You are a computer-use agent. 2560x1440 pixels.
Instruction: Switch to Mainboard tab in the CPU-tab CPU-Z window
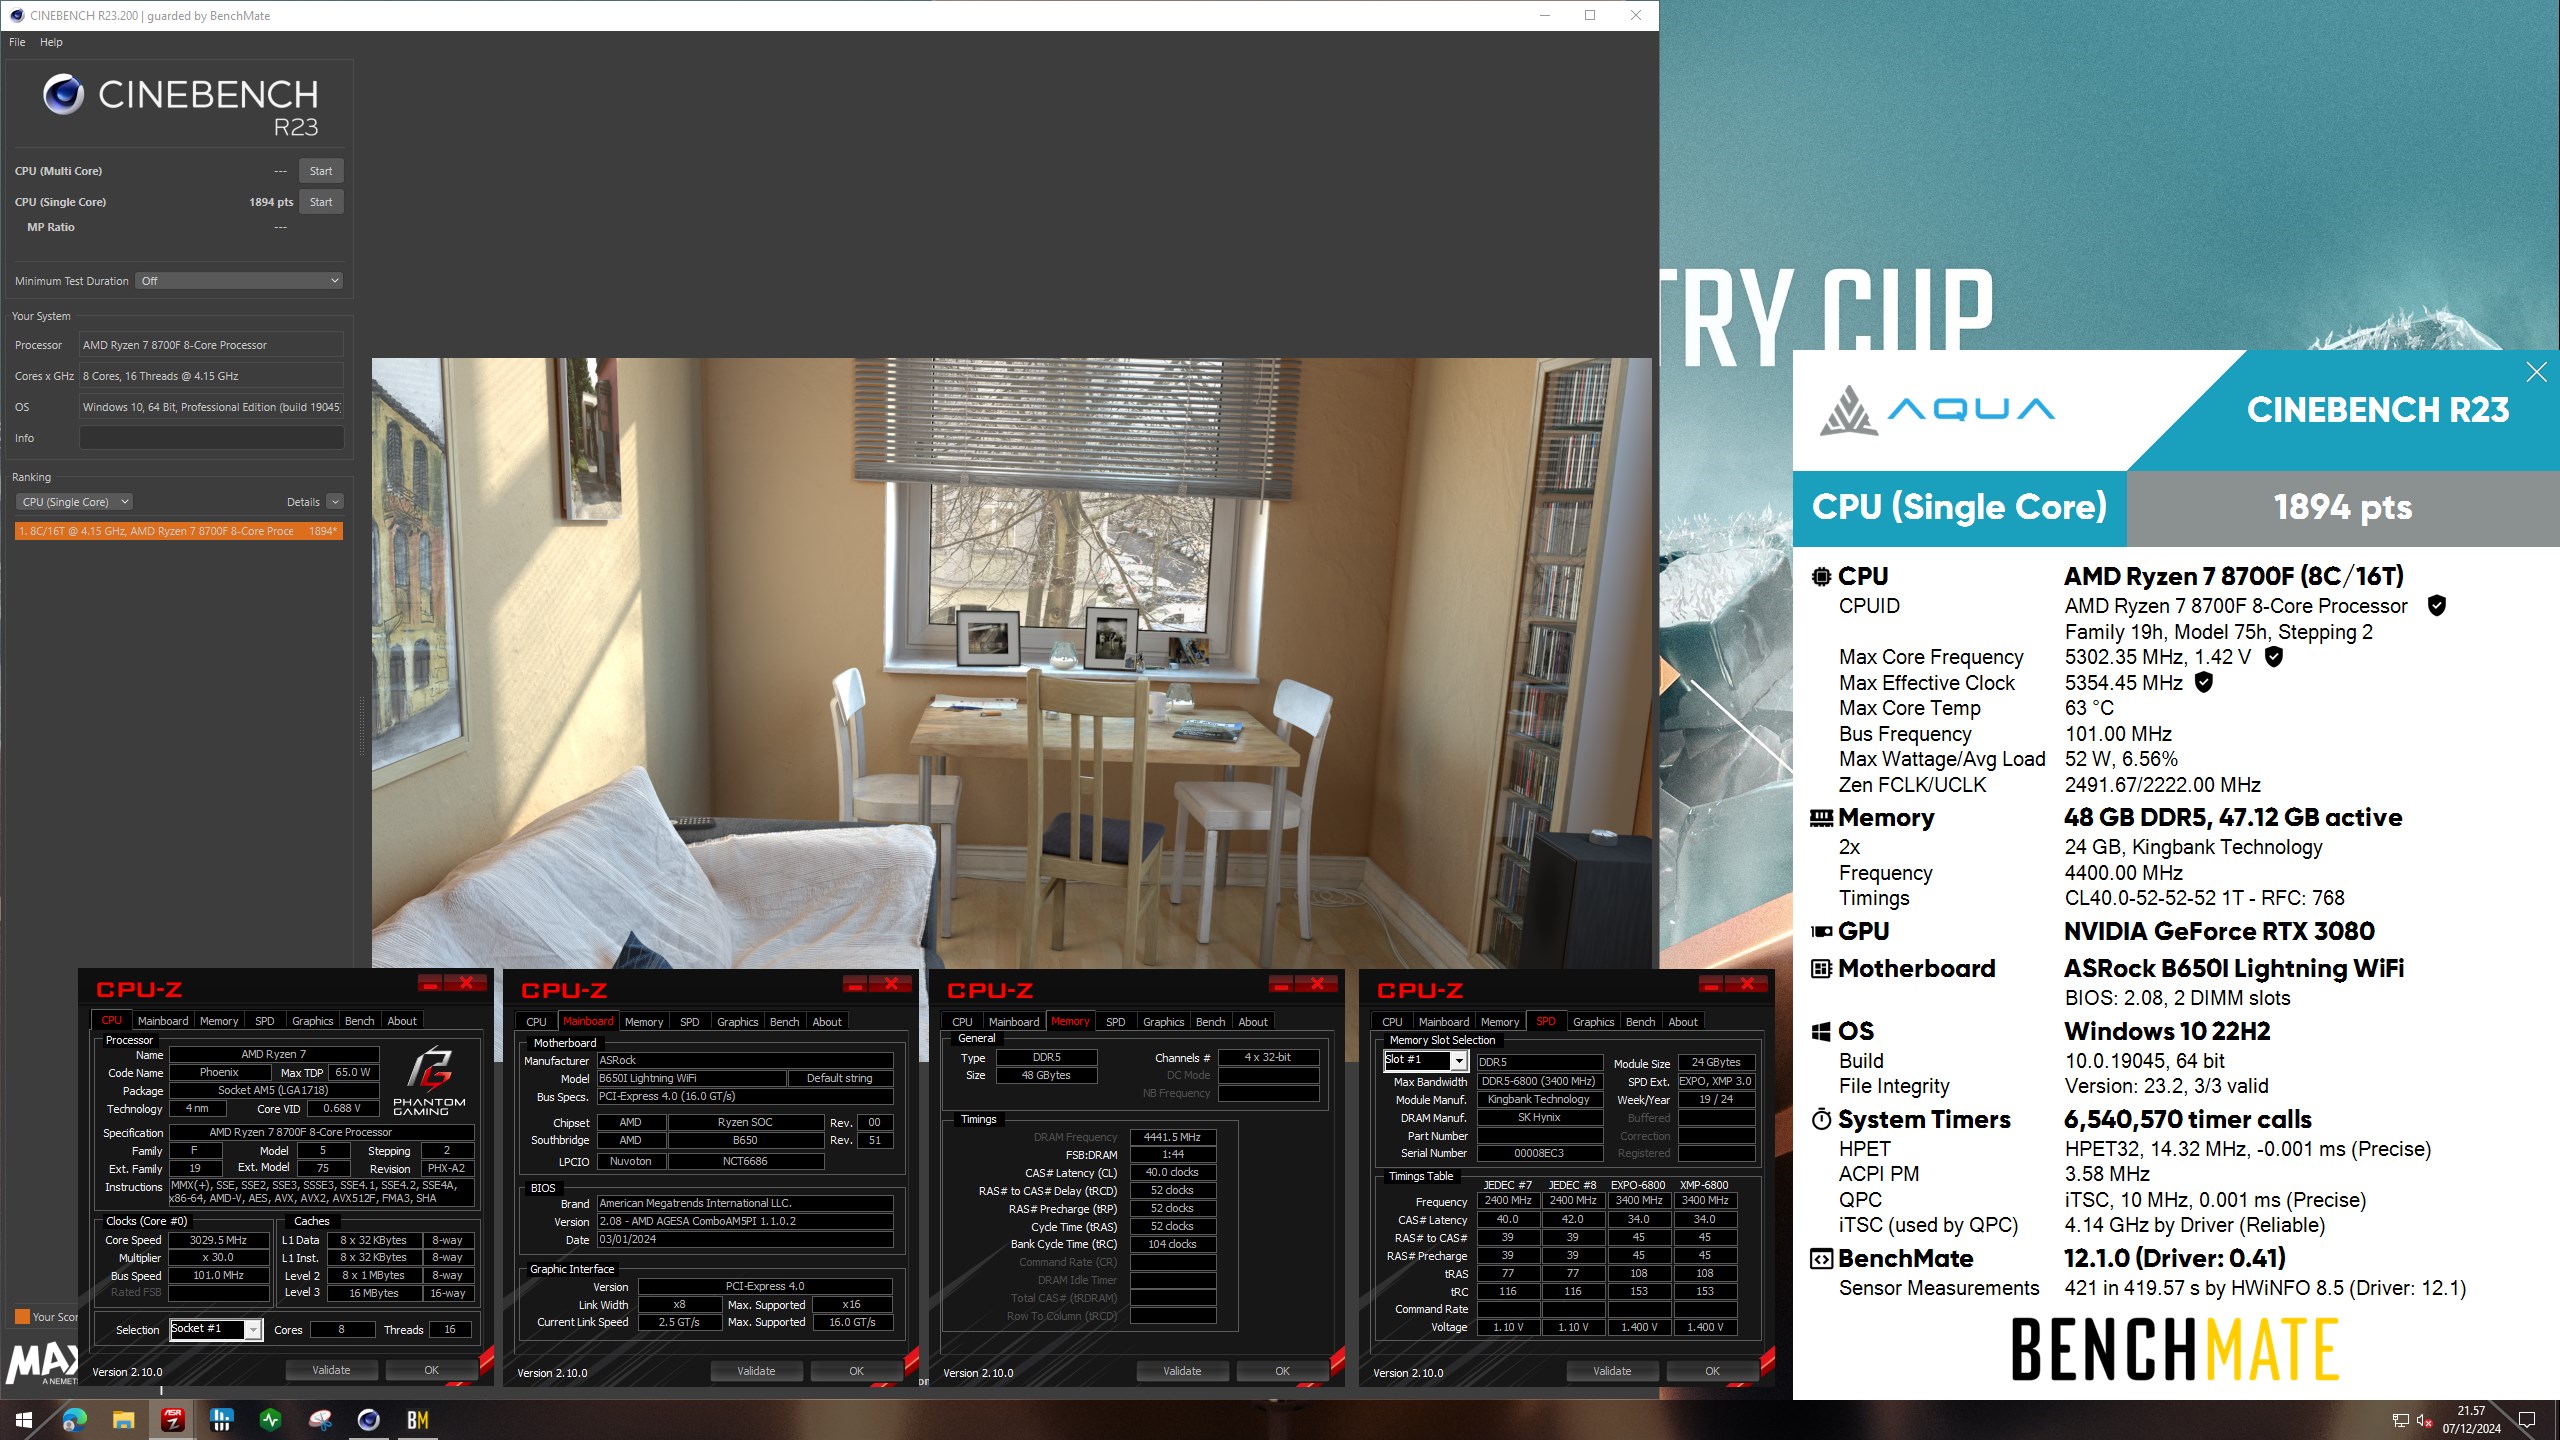click(163, 1021)
